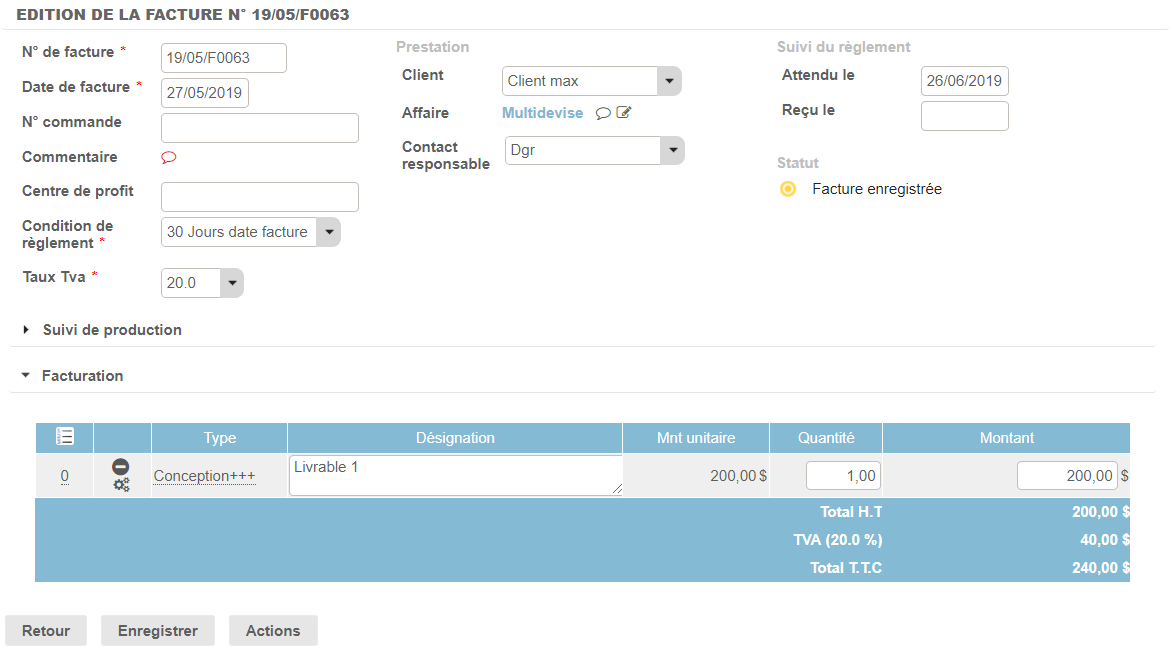Click the N° commande input field
This screenshot has width=1171, height=656.
tap(260, 128)
